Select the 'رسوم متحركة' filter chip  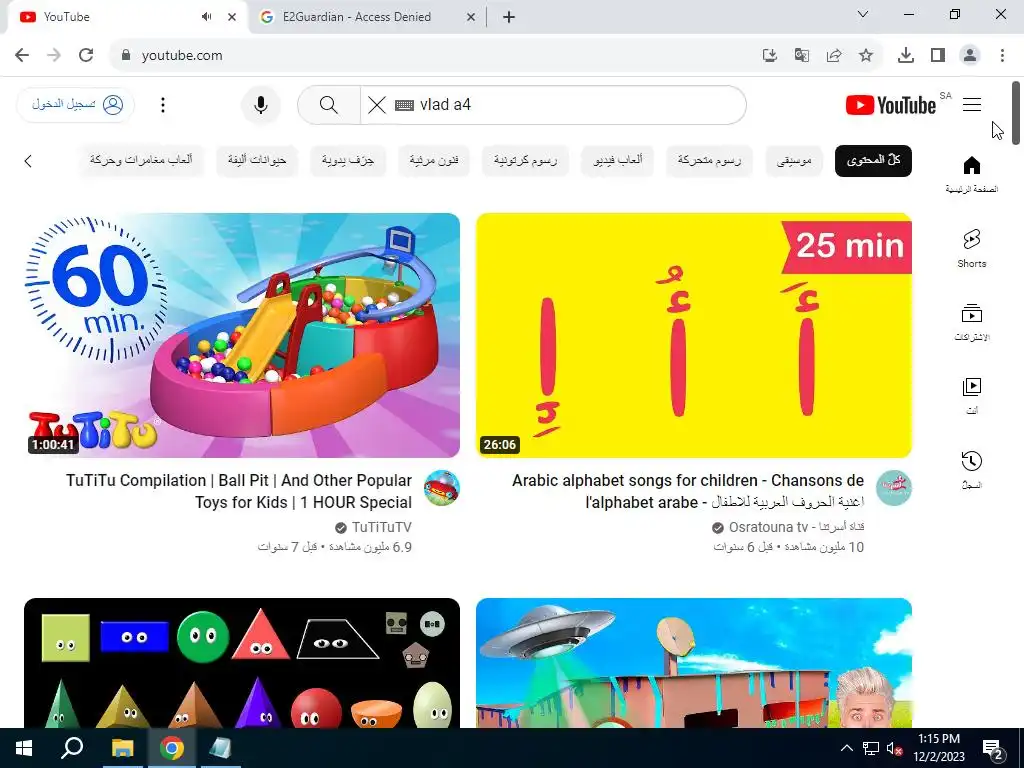[709, 161]
